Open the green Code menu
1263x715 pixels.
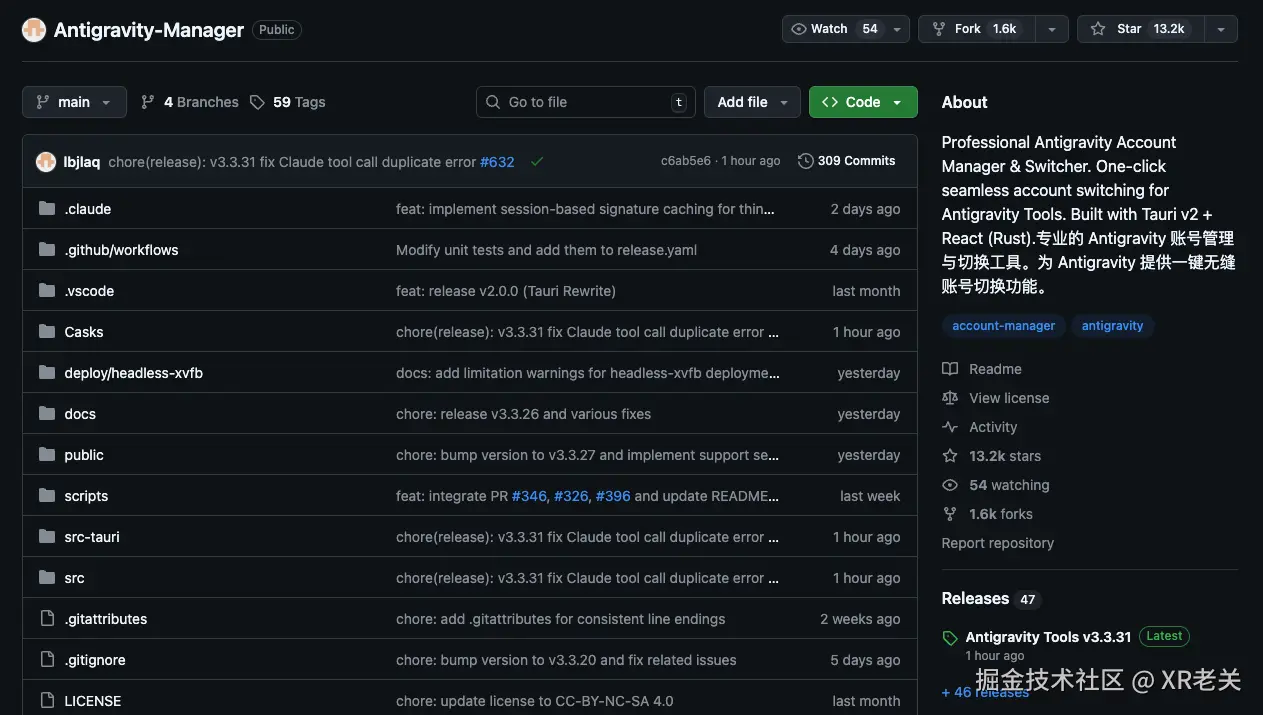tap(862, 102)
